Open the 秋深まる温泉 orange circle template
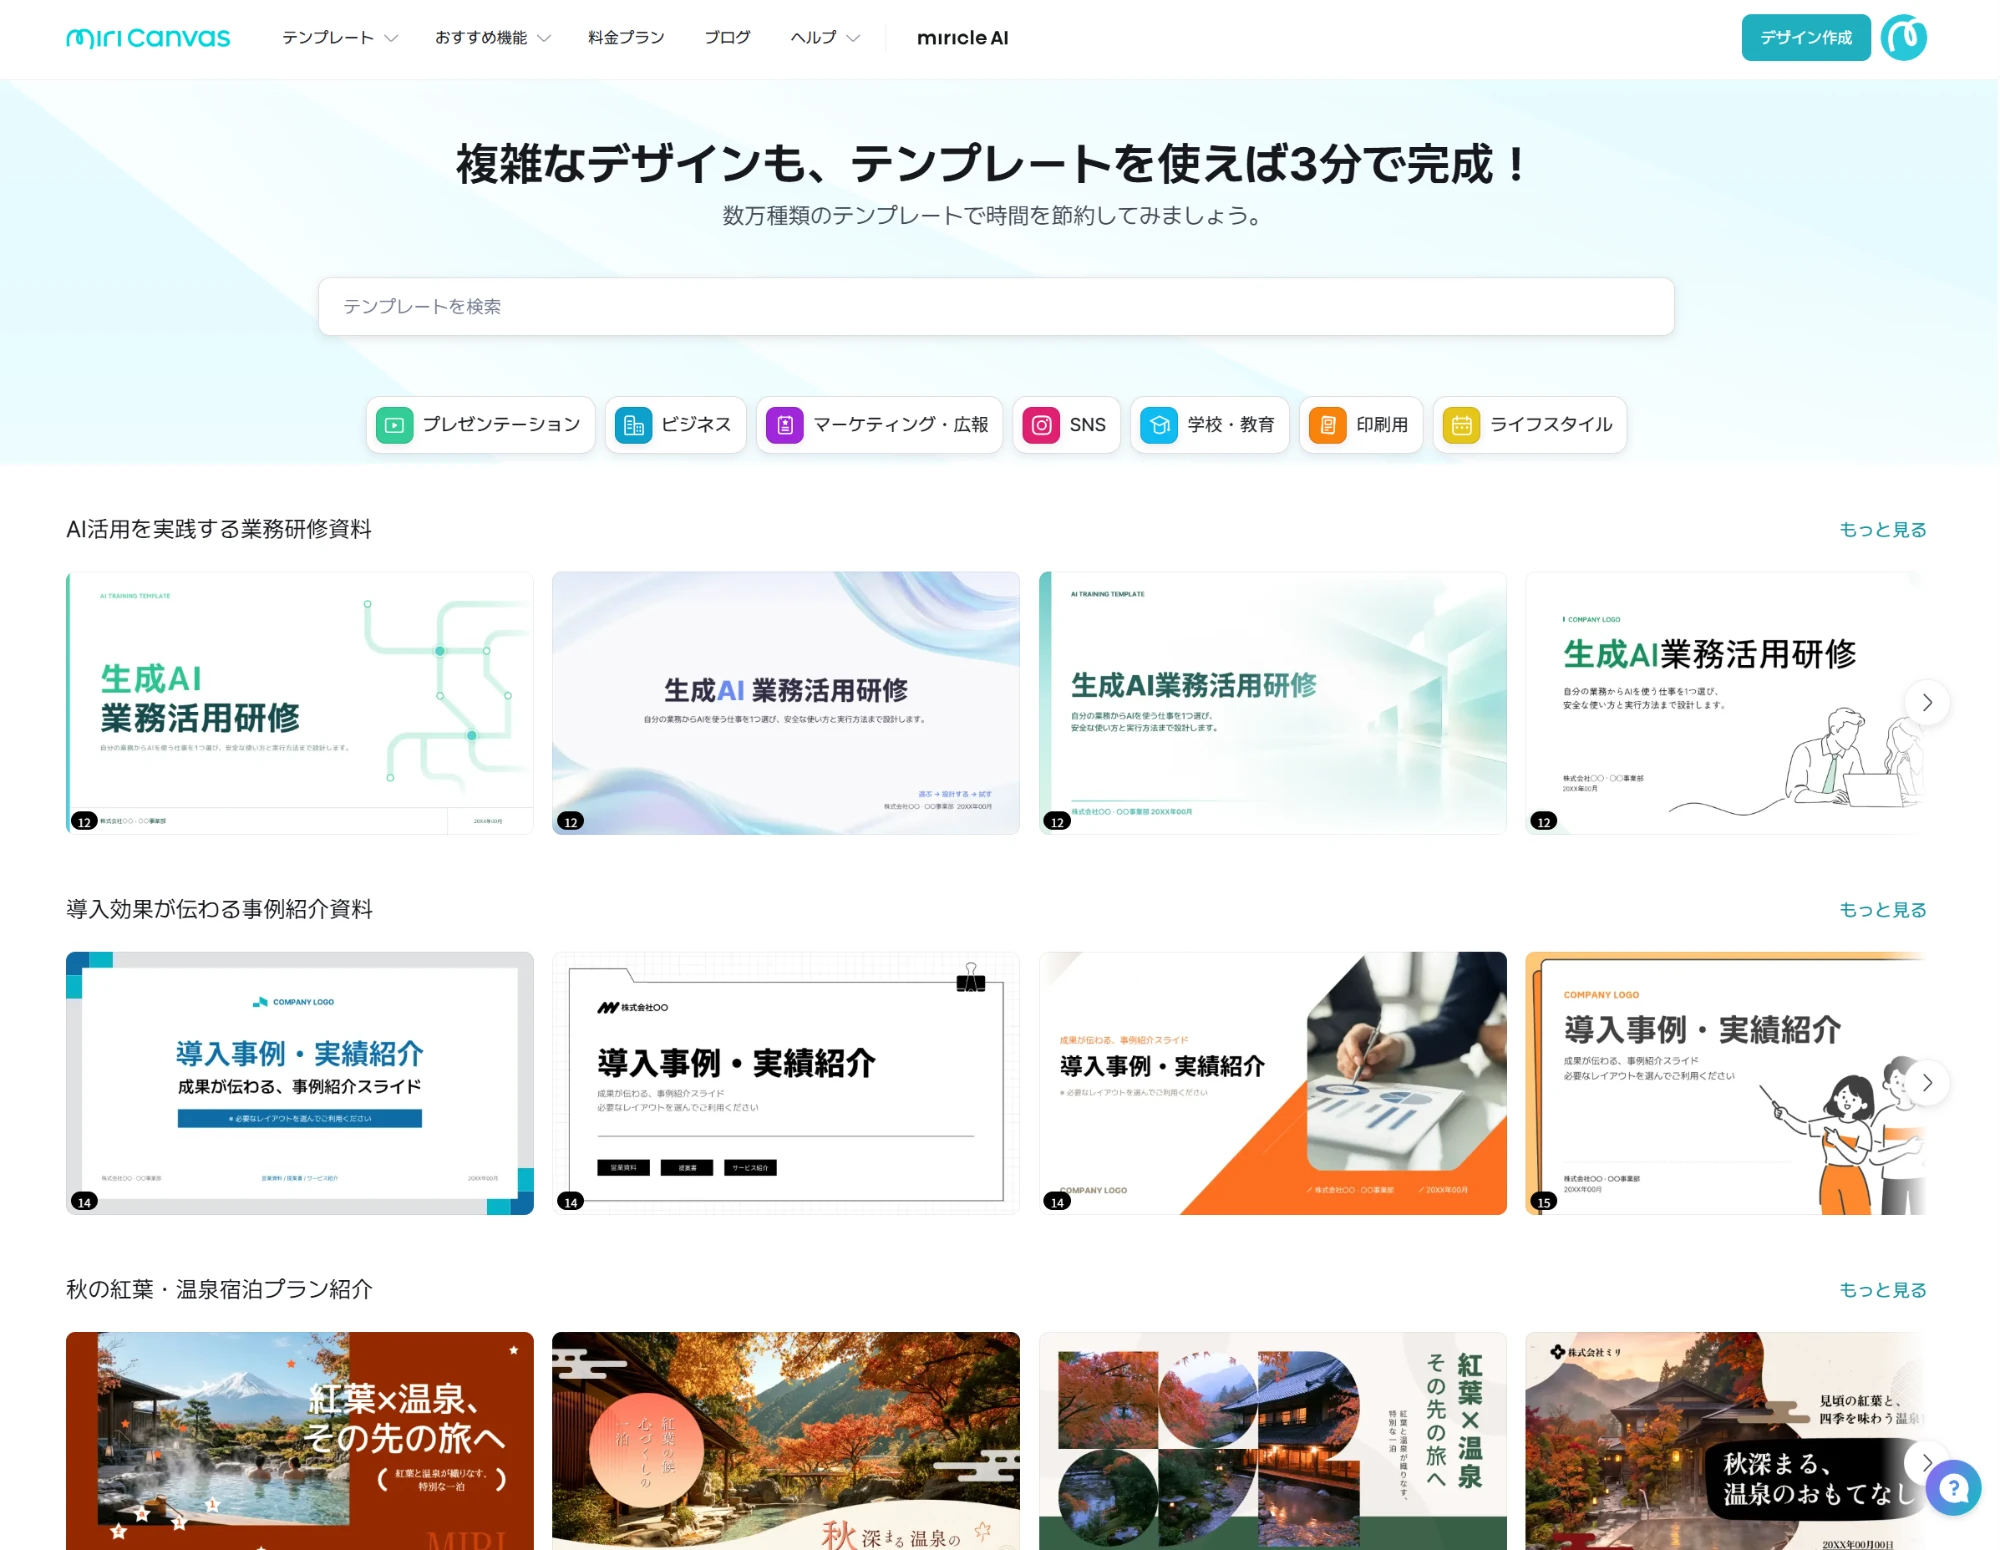This screenshot has width=2000, height=1550. coord(786,1441)
